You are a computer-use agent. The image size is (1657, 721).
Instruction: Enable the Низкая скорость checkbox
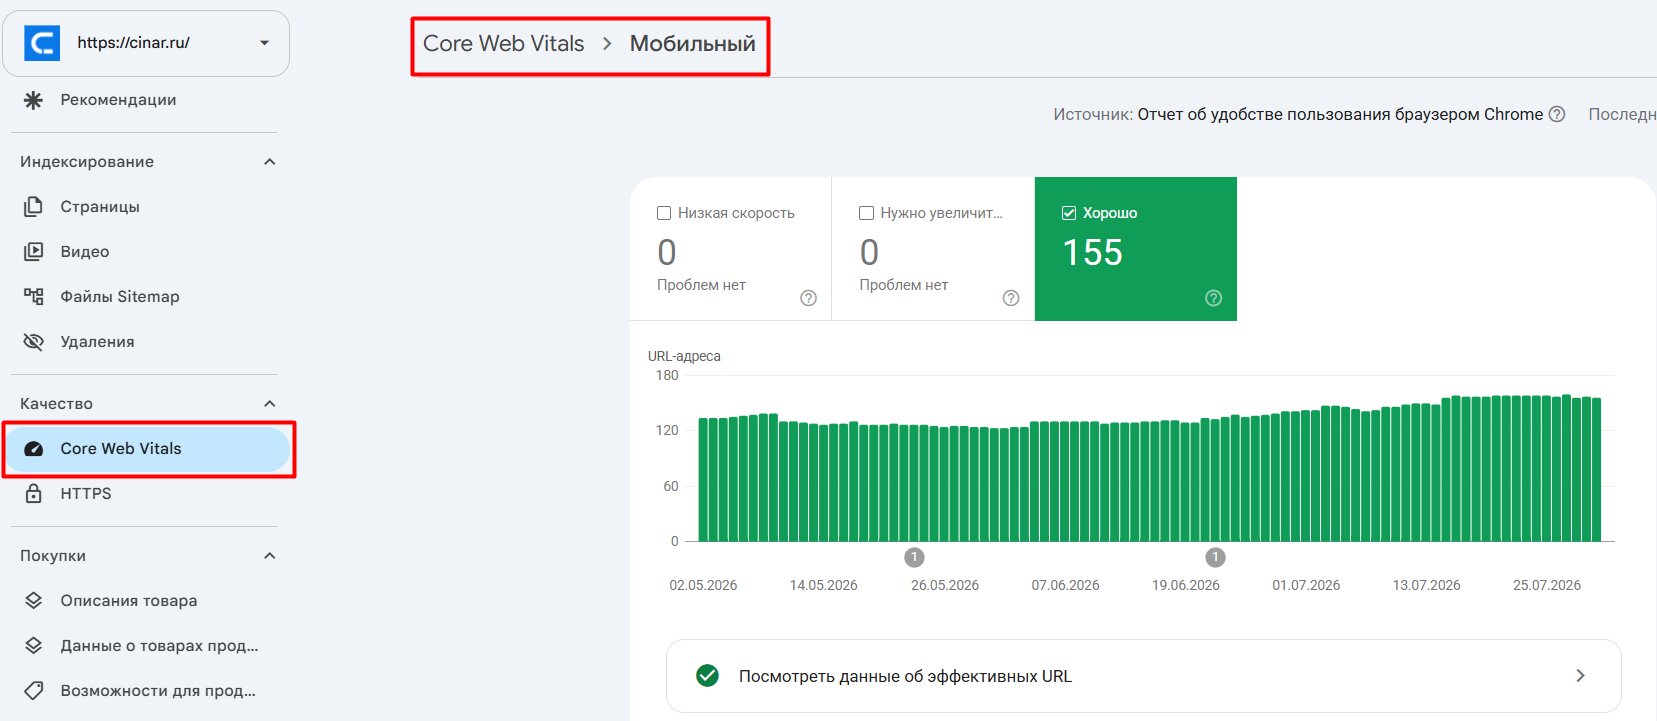pos(664,213)
